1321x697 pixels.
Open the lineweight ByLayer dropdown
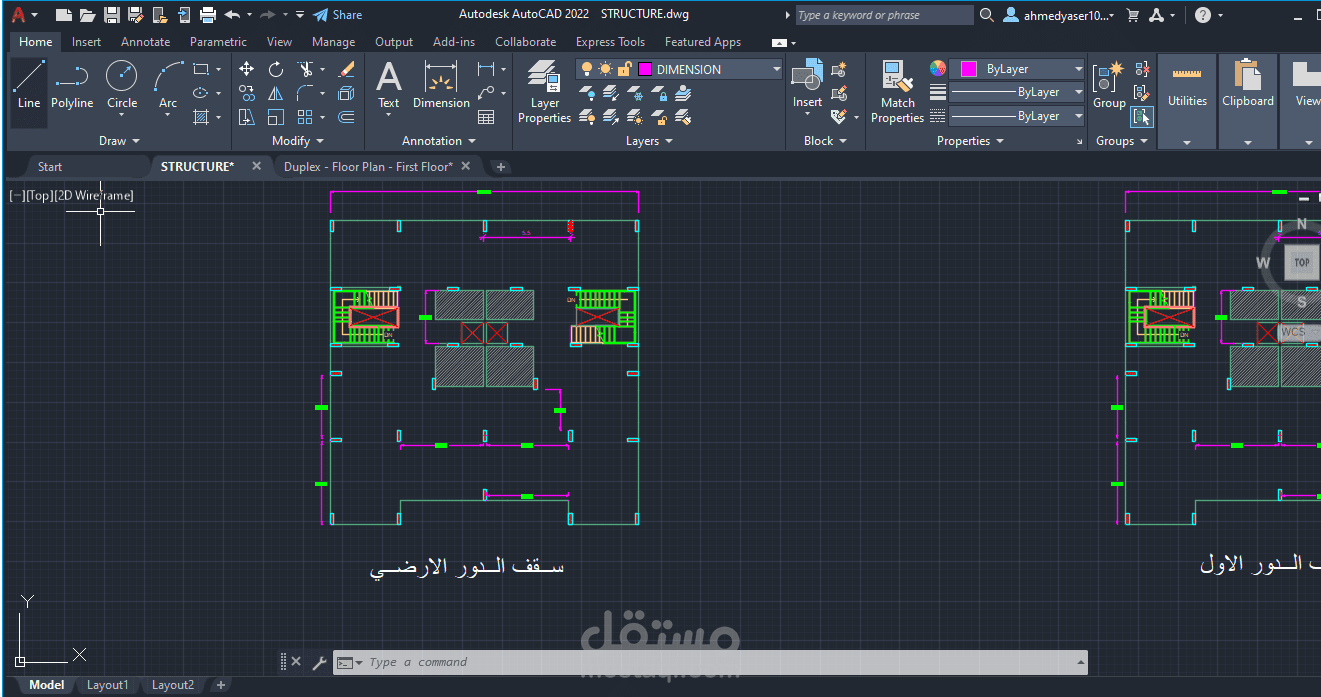coord(1078,92)
